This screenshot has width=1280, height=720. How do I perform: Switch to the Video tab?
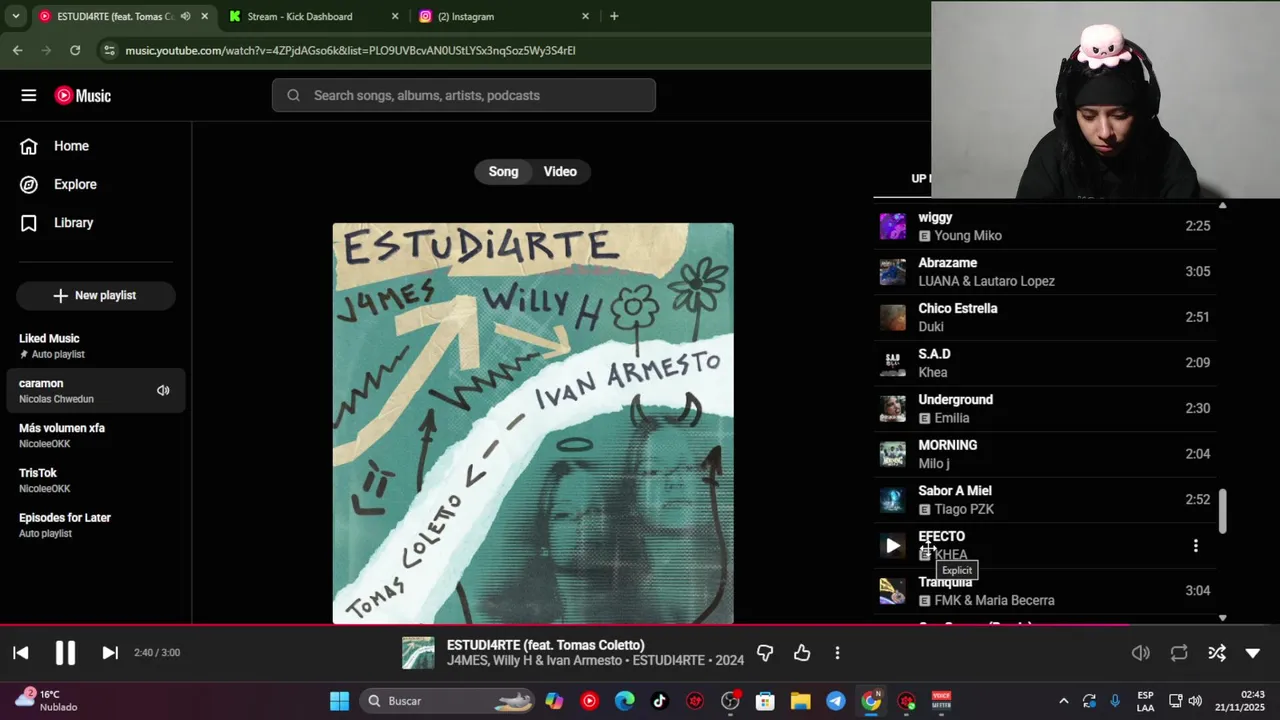560,172
